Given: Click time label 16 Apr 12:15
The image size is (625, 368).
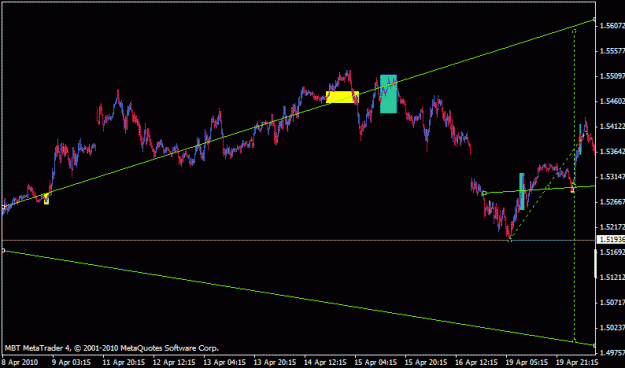Looking at the screenshot, I should (x=477, y=362).
